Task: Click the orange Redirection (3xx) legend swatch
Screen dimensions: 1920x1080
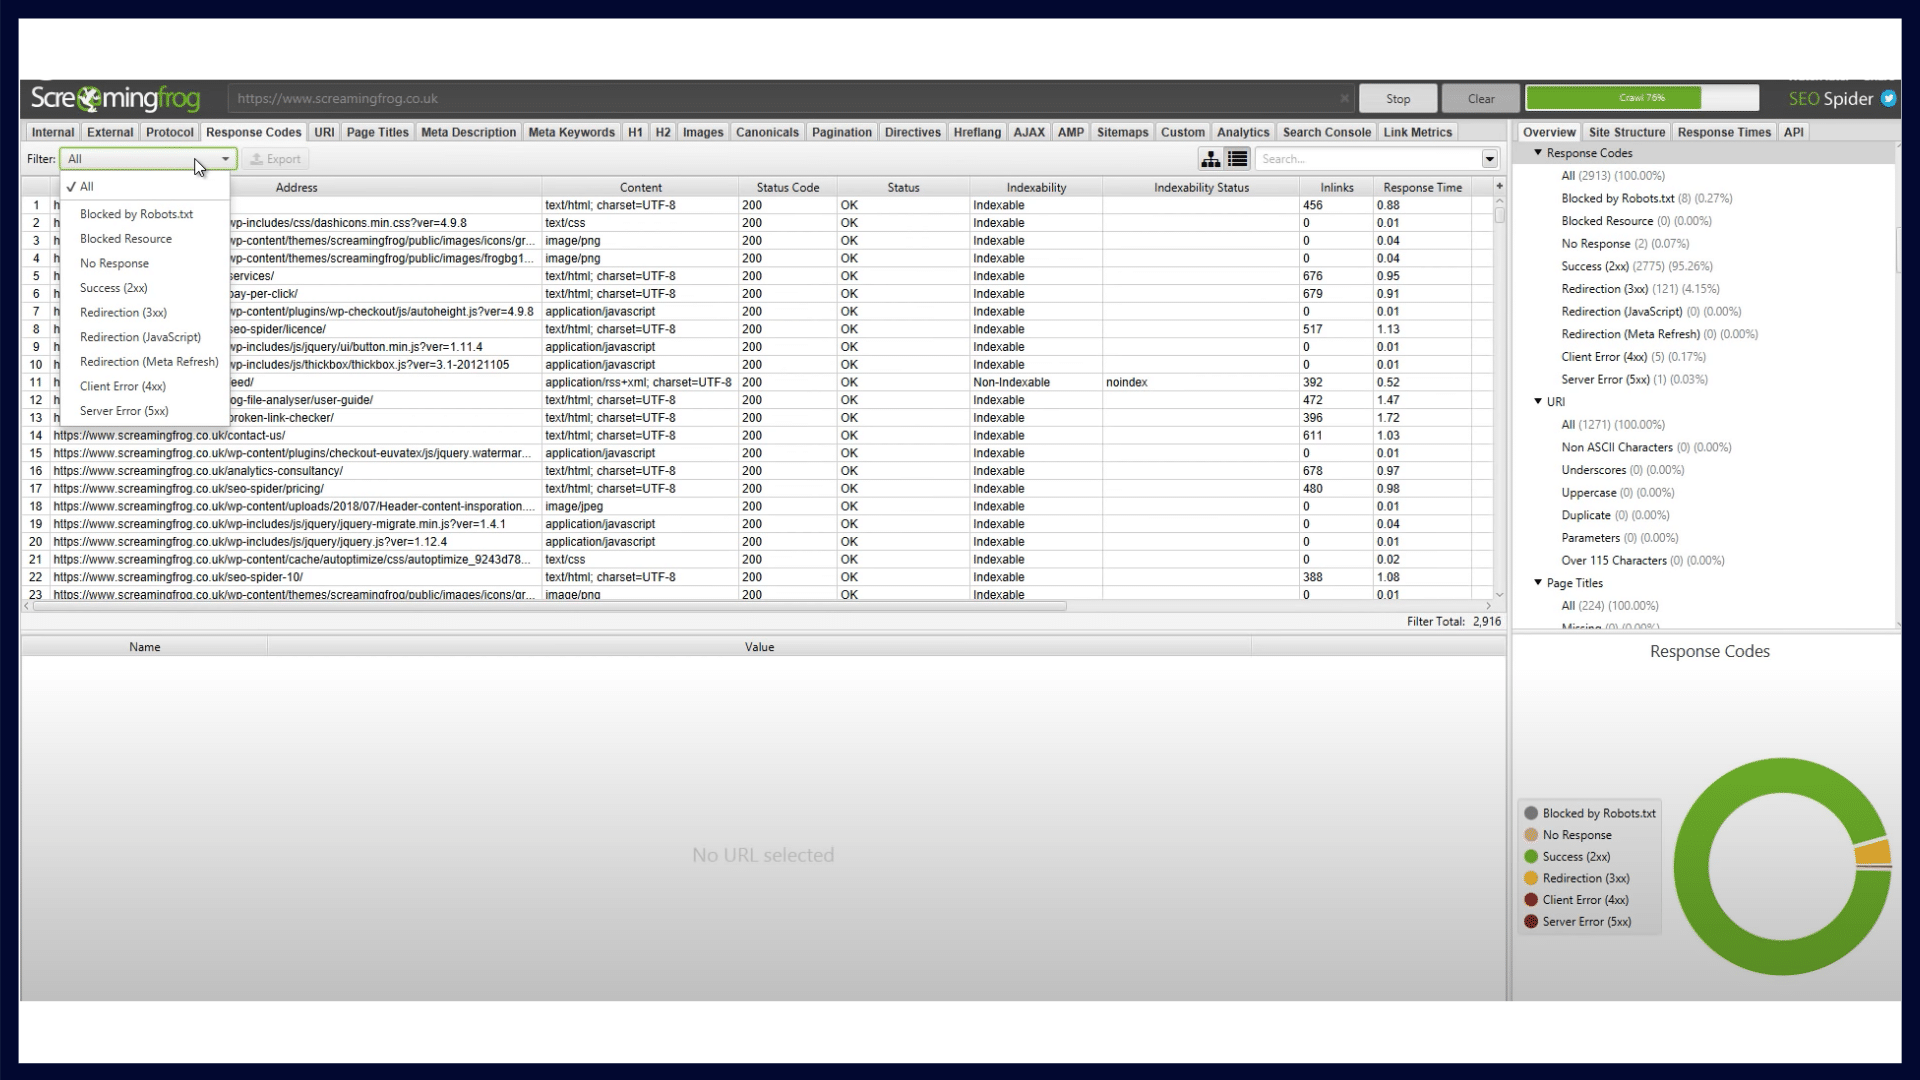Action: pyautogui.click(x=1530, y=878)
